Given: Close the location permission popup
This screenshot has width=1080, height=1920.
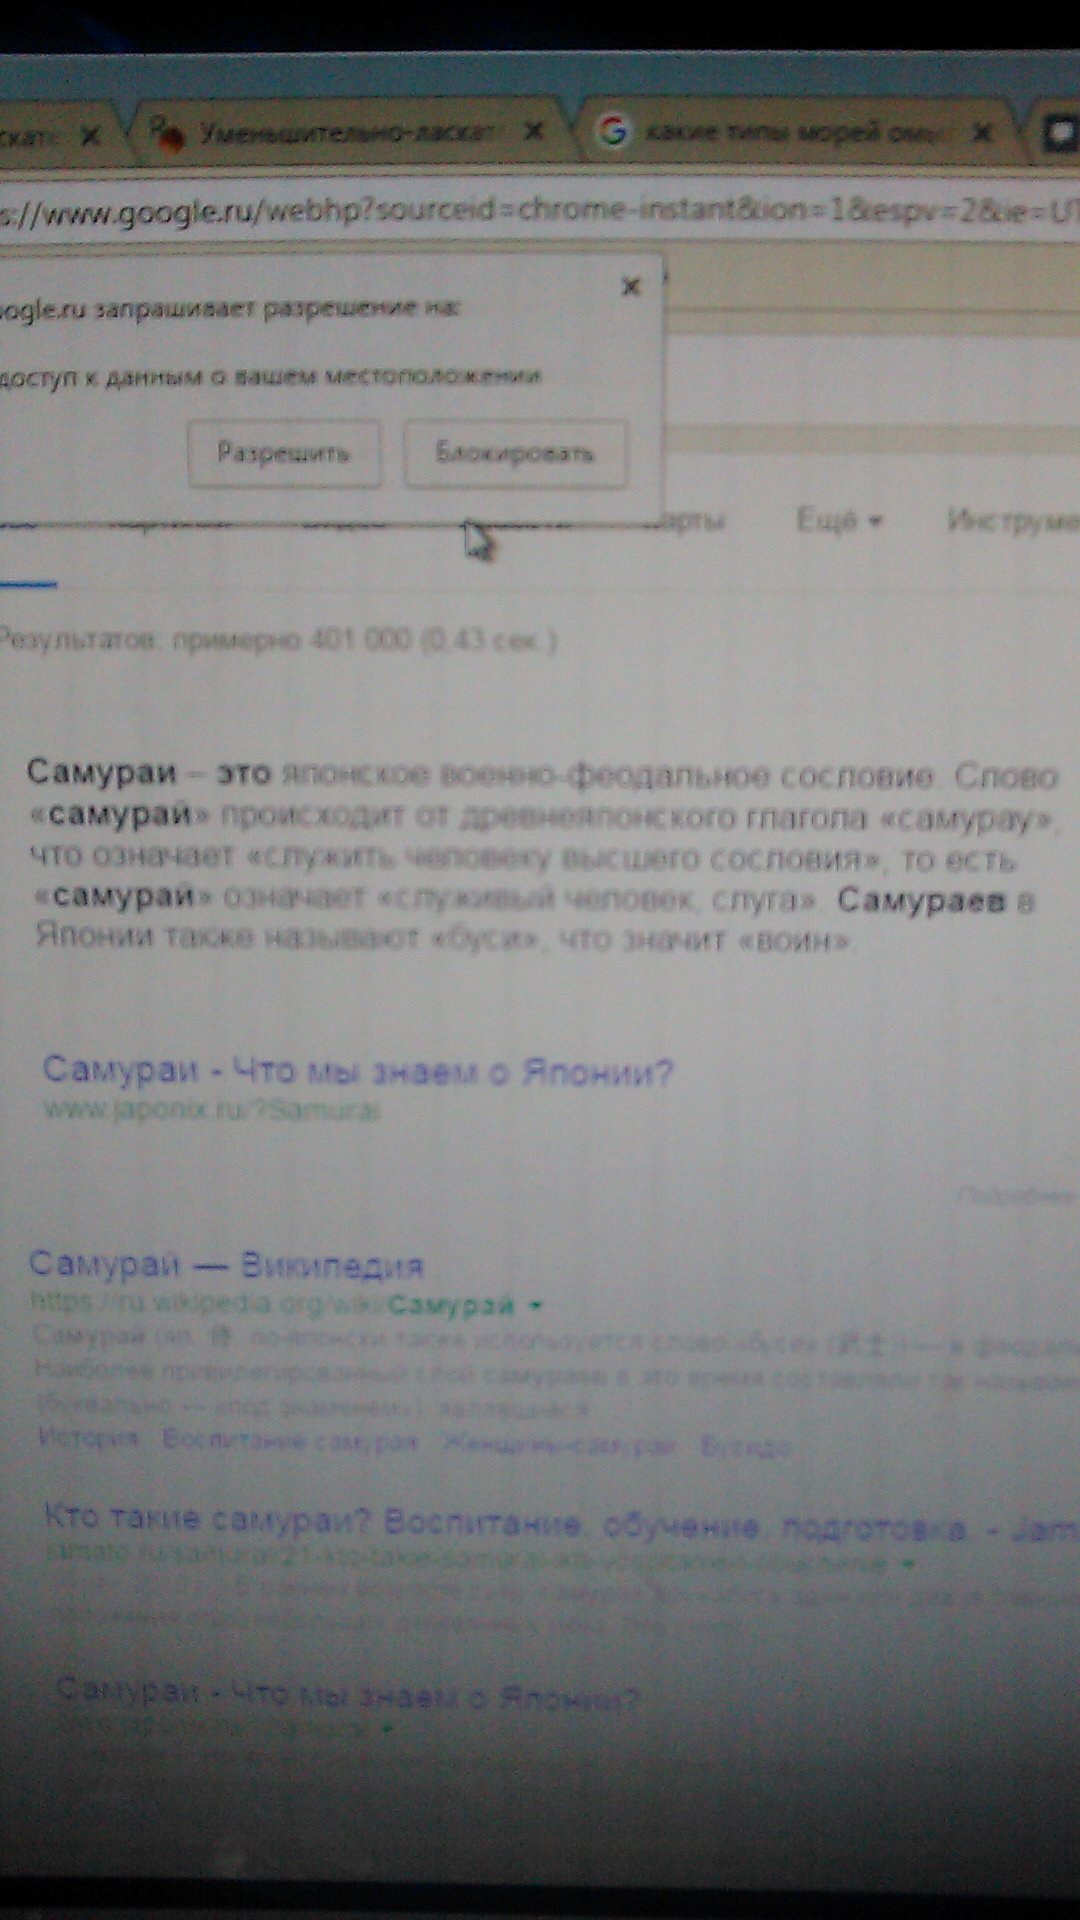Looking at the screenshot, I should point(631,287).
